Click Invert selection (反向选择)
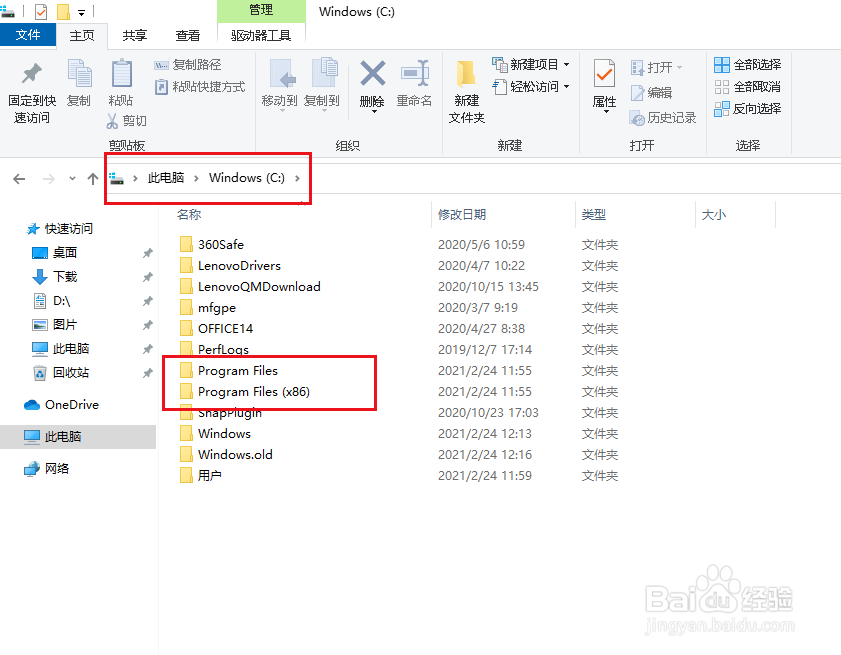Screen dimensions: 841x655 [x=748, y=109]
